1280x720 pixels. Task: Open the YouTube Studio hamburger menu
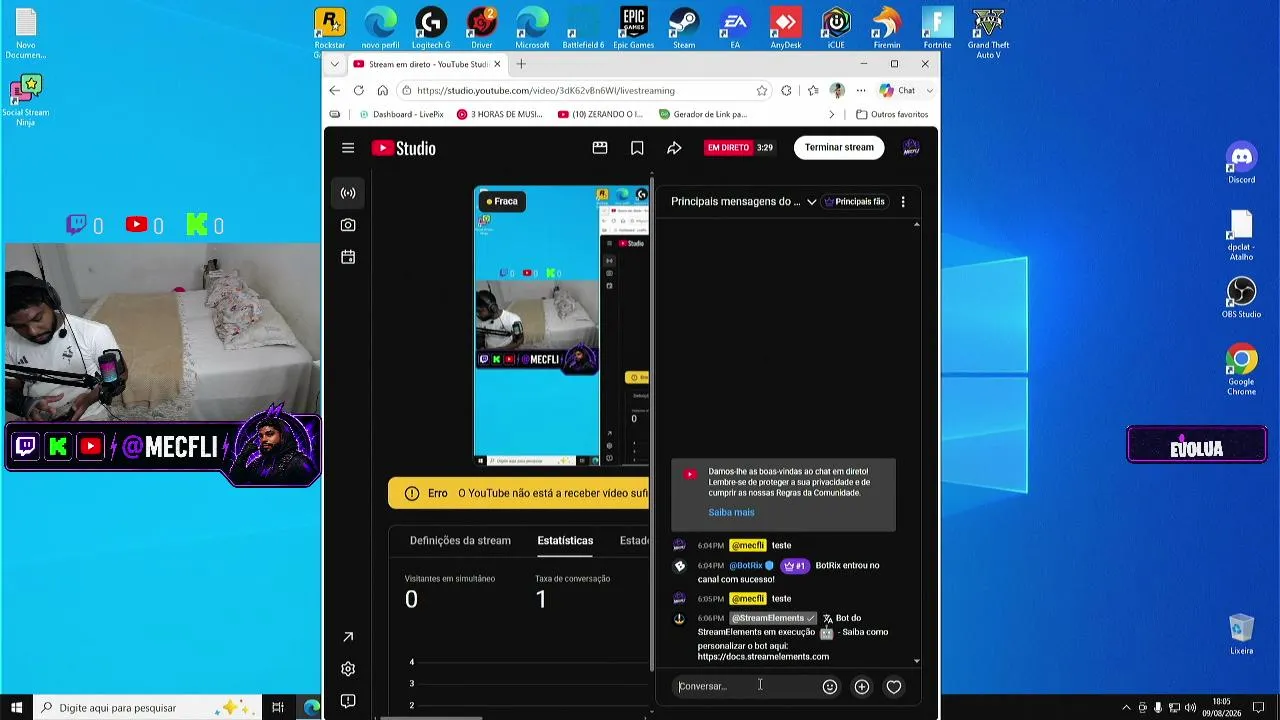(348, 148)
